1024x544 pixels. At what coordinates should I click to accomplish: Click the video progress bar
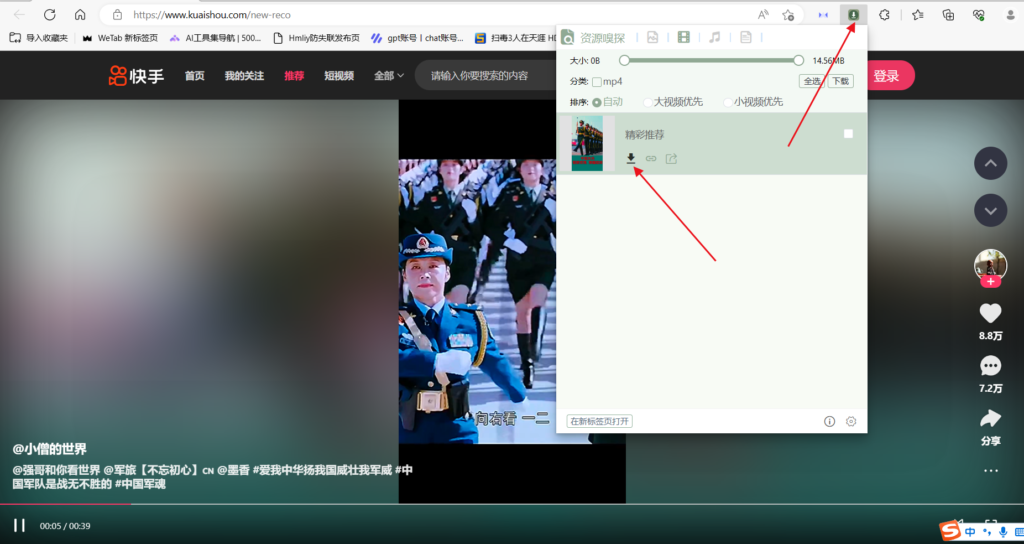tap(512, 504)
